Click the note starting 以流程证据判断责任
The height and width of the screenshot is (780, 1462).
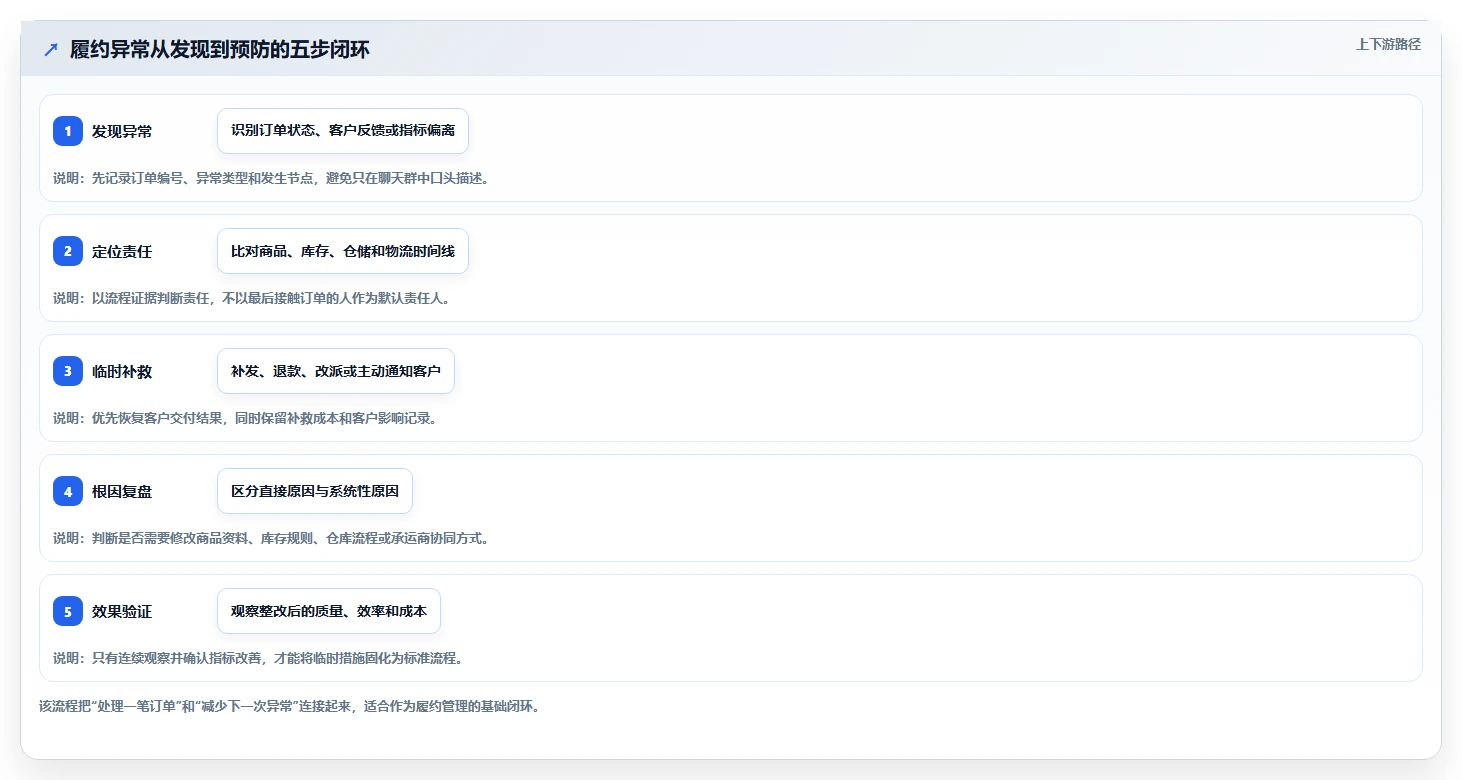click(x=251, y=298)
